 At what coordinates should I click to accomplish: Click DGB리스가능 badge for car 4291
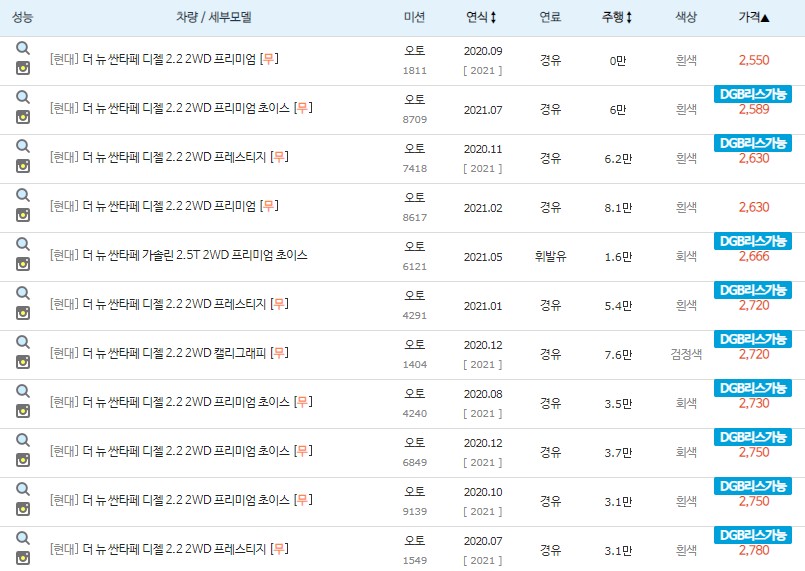[753, 290]
